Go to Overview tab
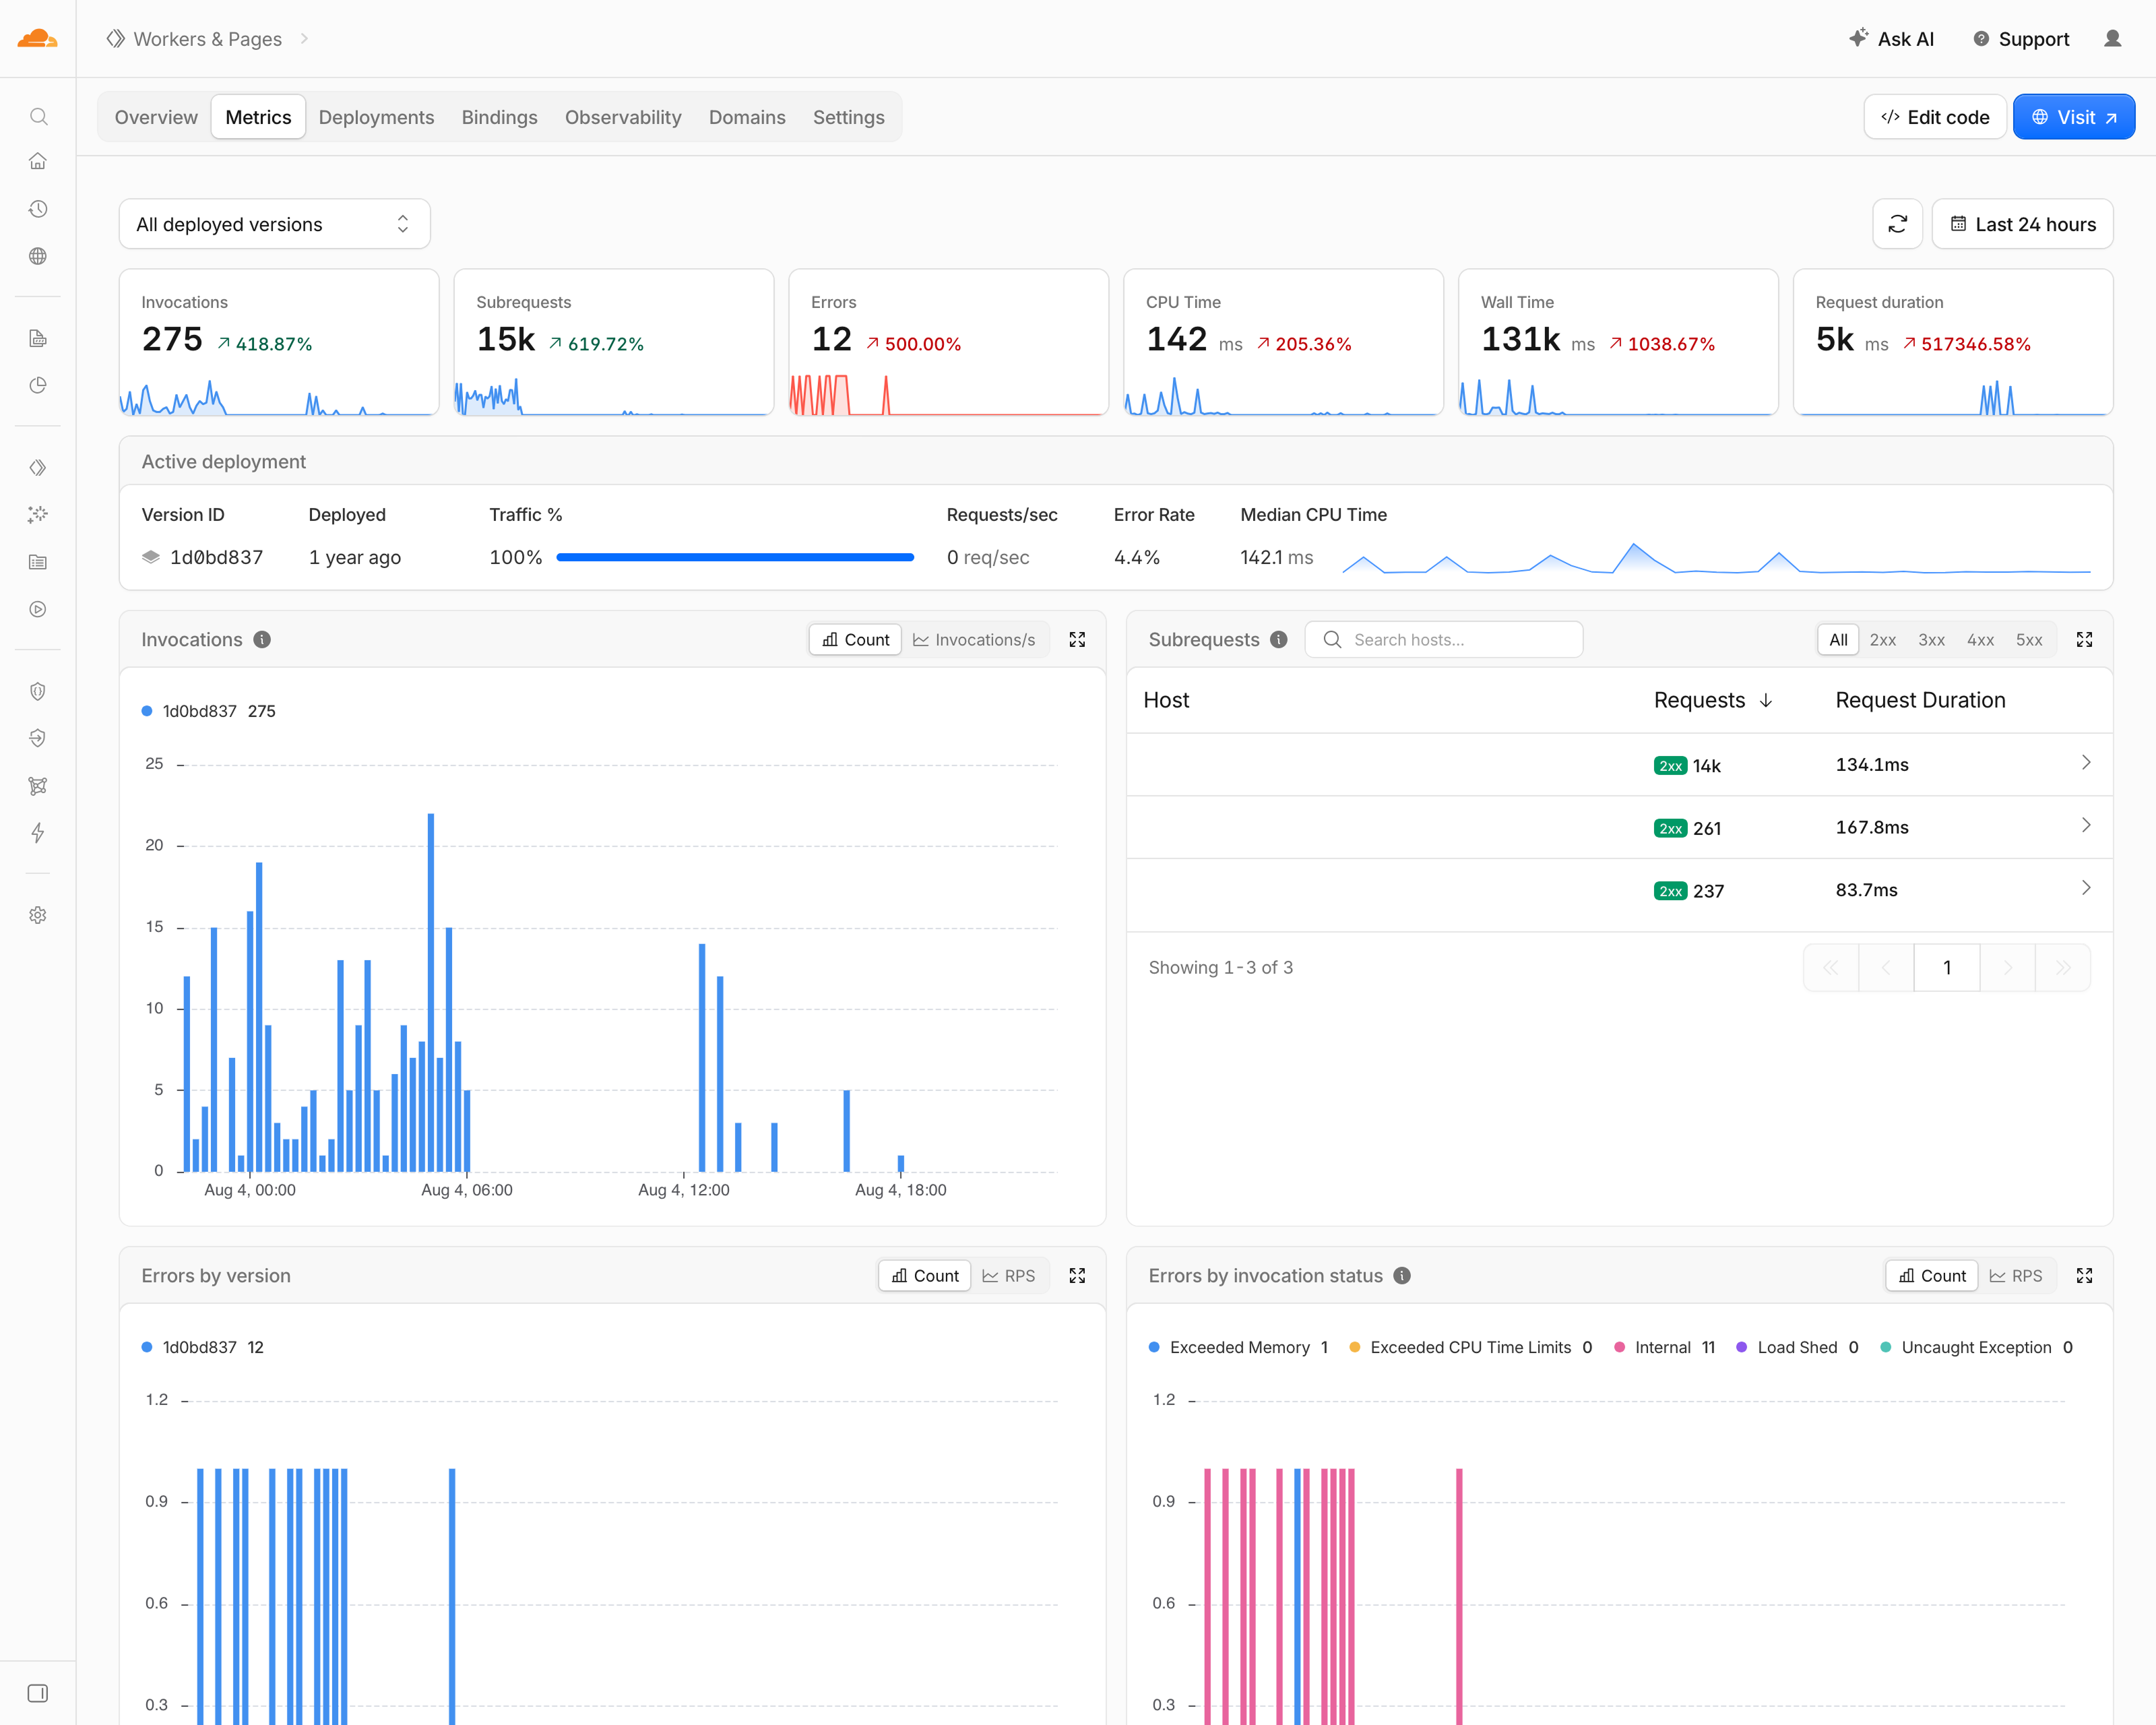This screenshot has height=1725, width=2156. pyautogui.click(x=156, y=117)
